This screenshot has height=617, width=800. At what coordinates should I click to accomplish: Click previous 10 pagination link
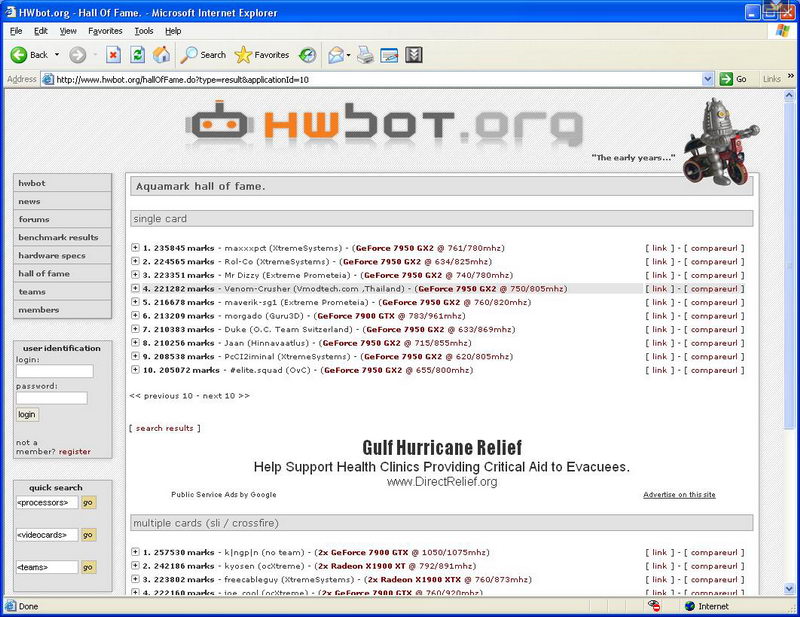tap(161, 396)
